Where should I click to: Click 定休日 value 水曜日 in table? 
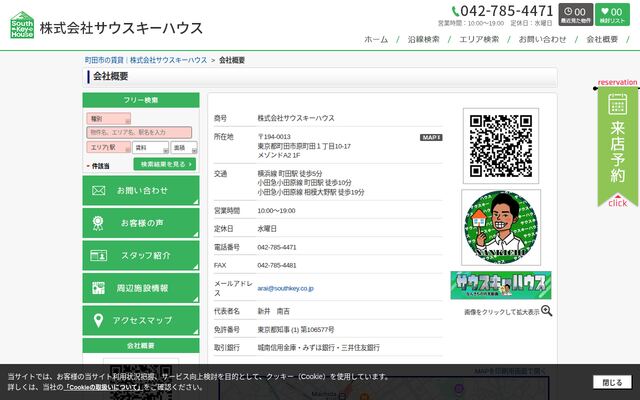pos(267,229)
